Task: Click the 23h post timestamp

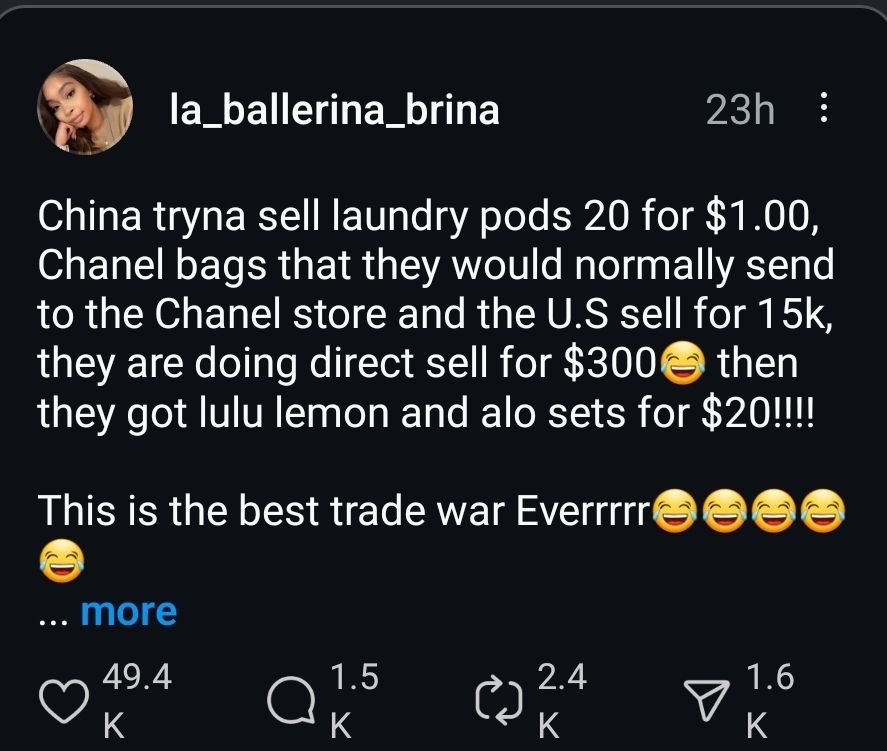Action: [x=739, y=110]
